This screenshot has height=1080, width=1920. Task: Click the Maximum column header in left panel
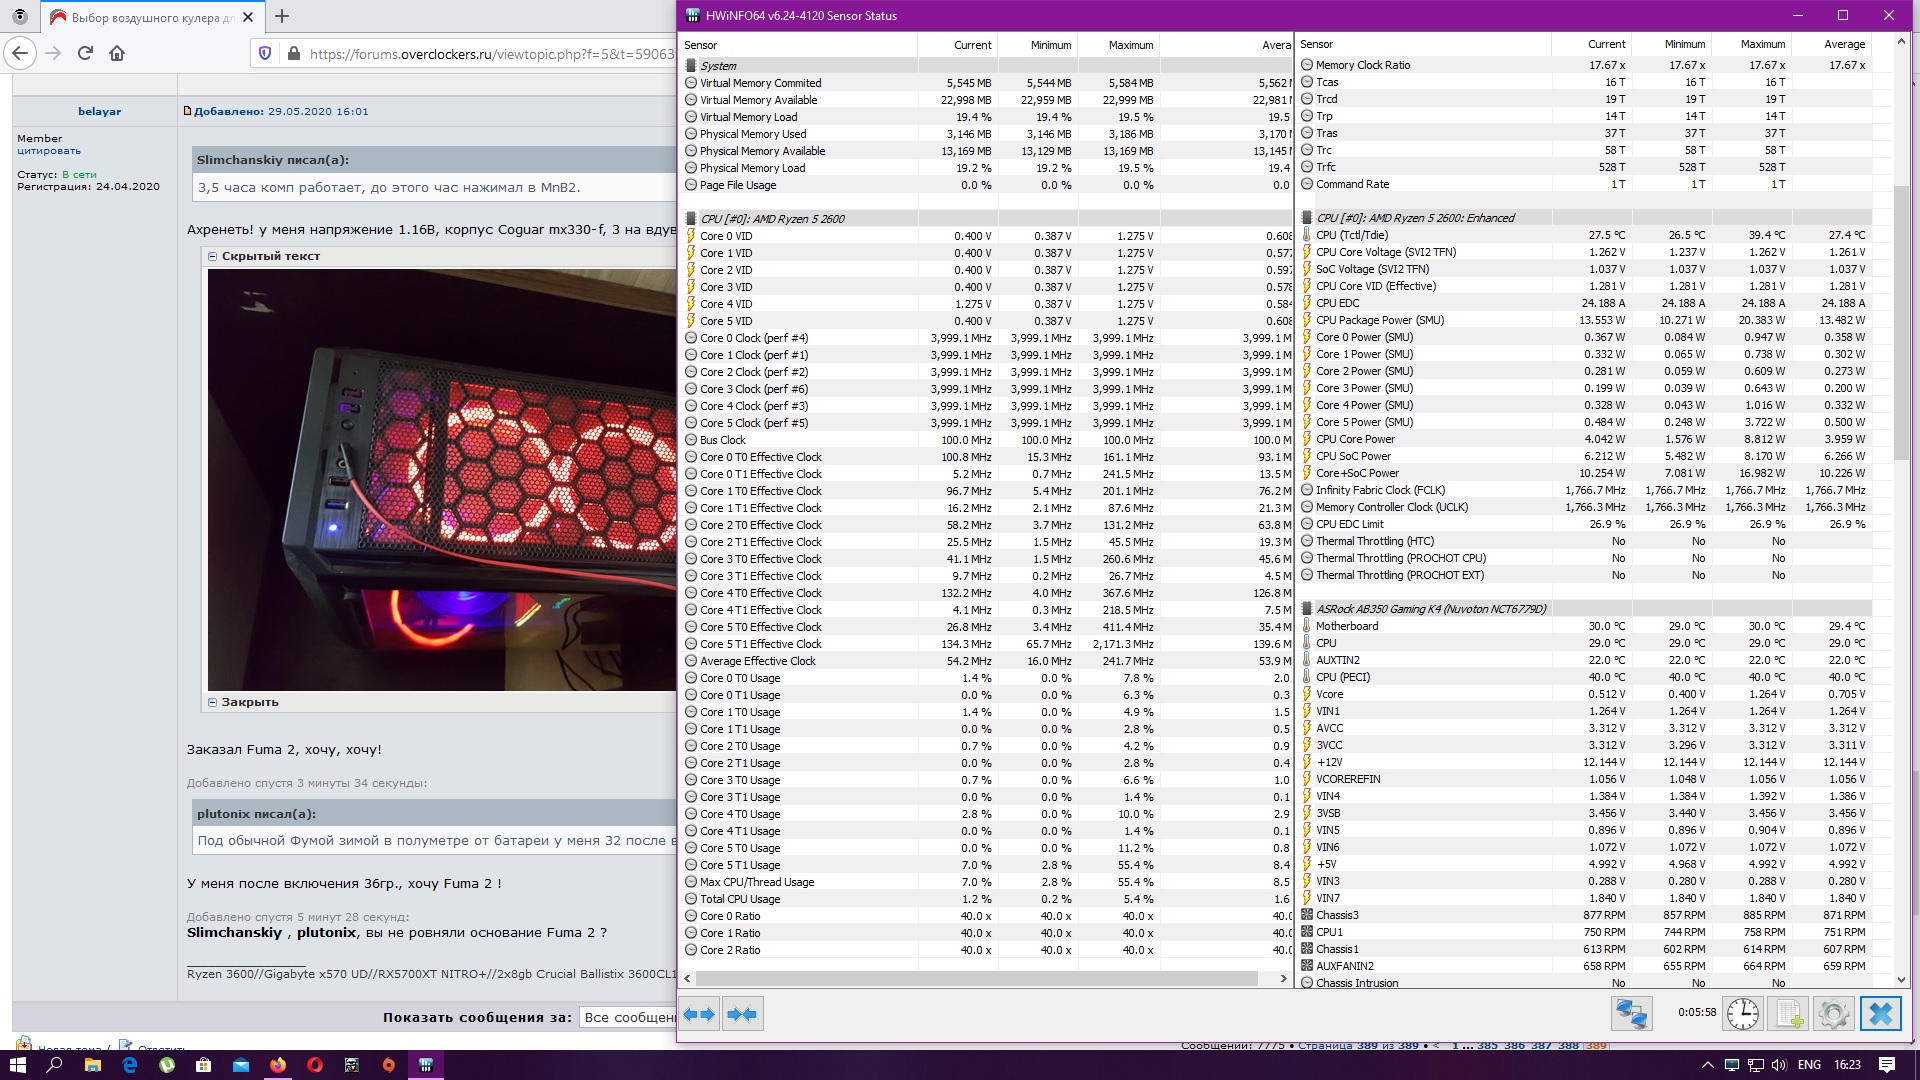pos(1130,45)
